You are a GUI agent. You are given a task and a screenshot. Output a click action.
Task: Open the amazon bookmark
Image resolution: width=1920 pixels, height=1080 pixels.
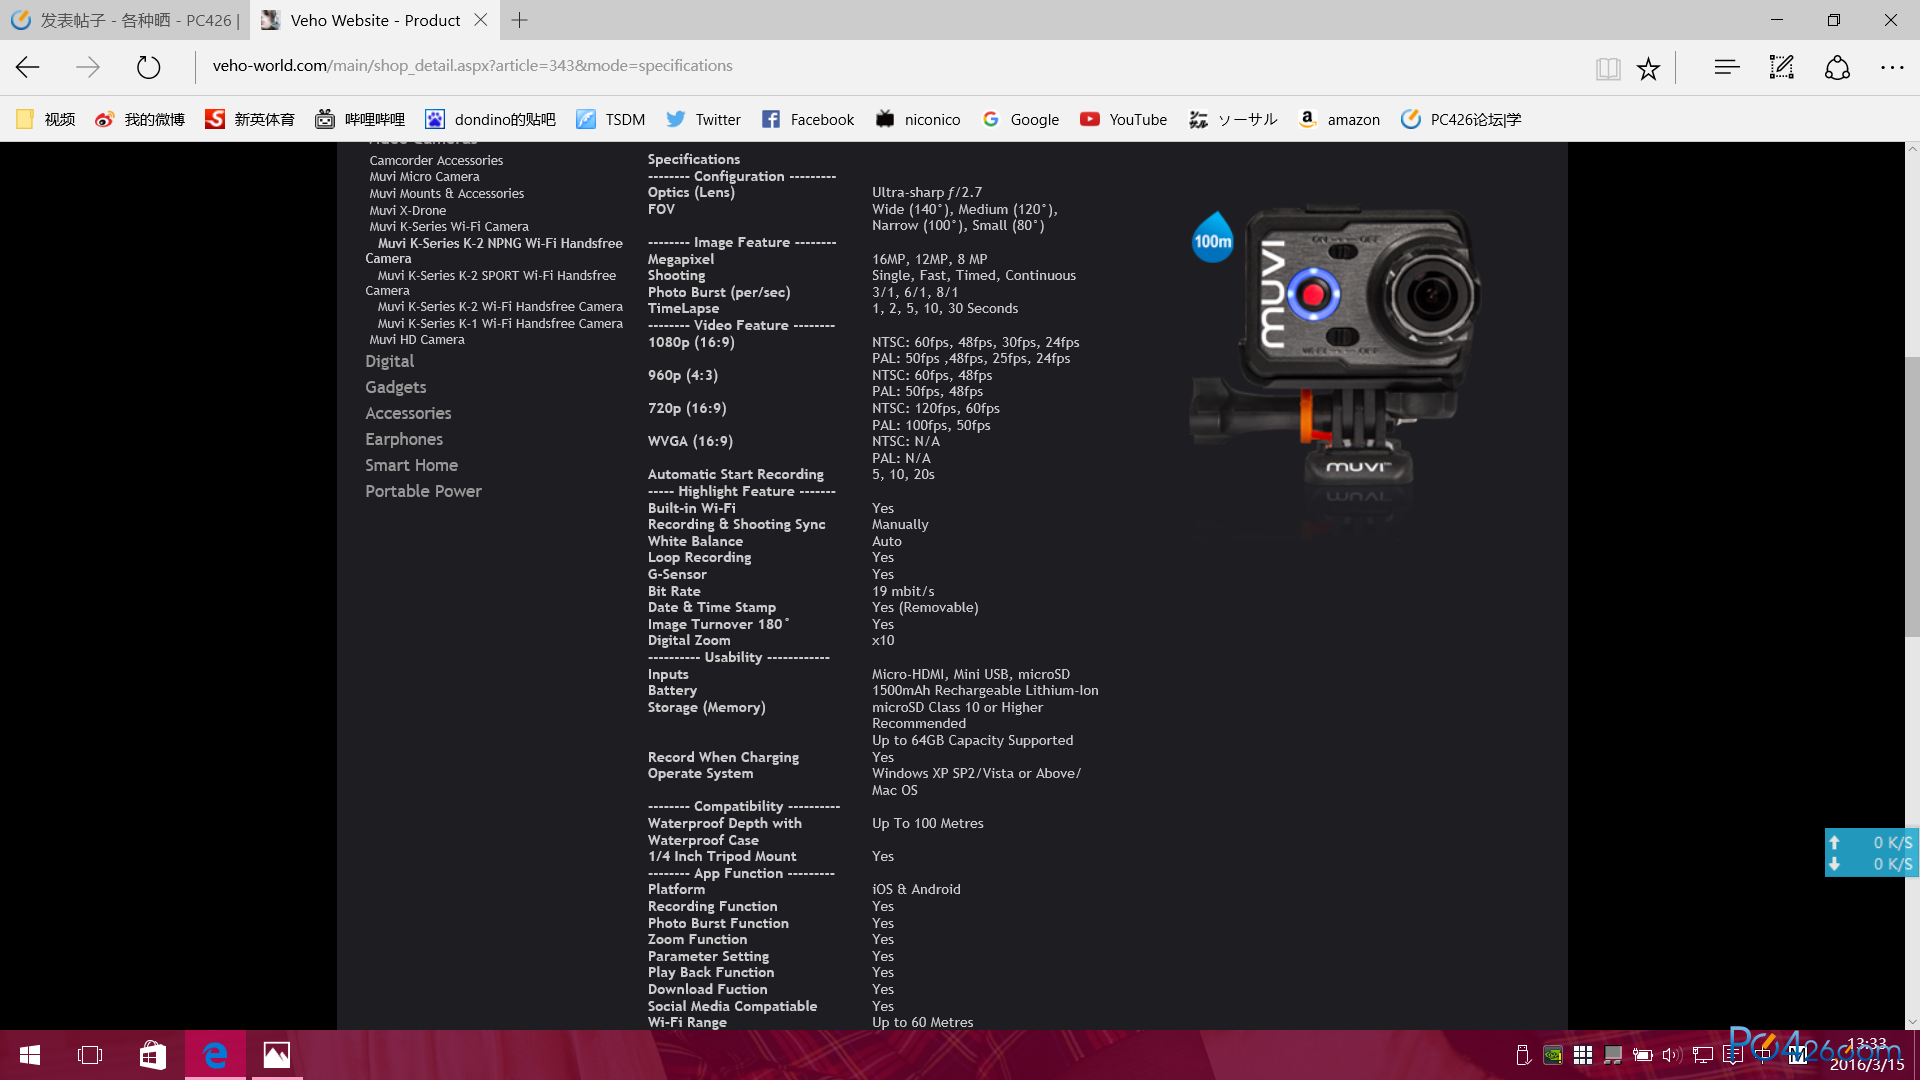tap(1339, 119)
